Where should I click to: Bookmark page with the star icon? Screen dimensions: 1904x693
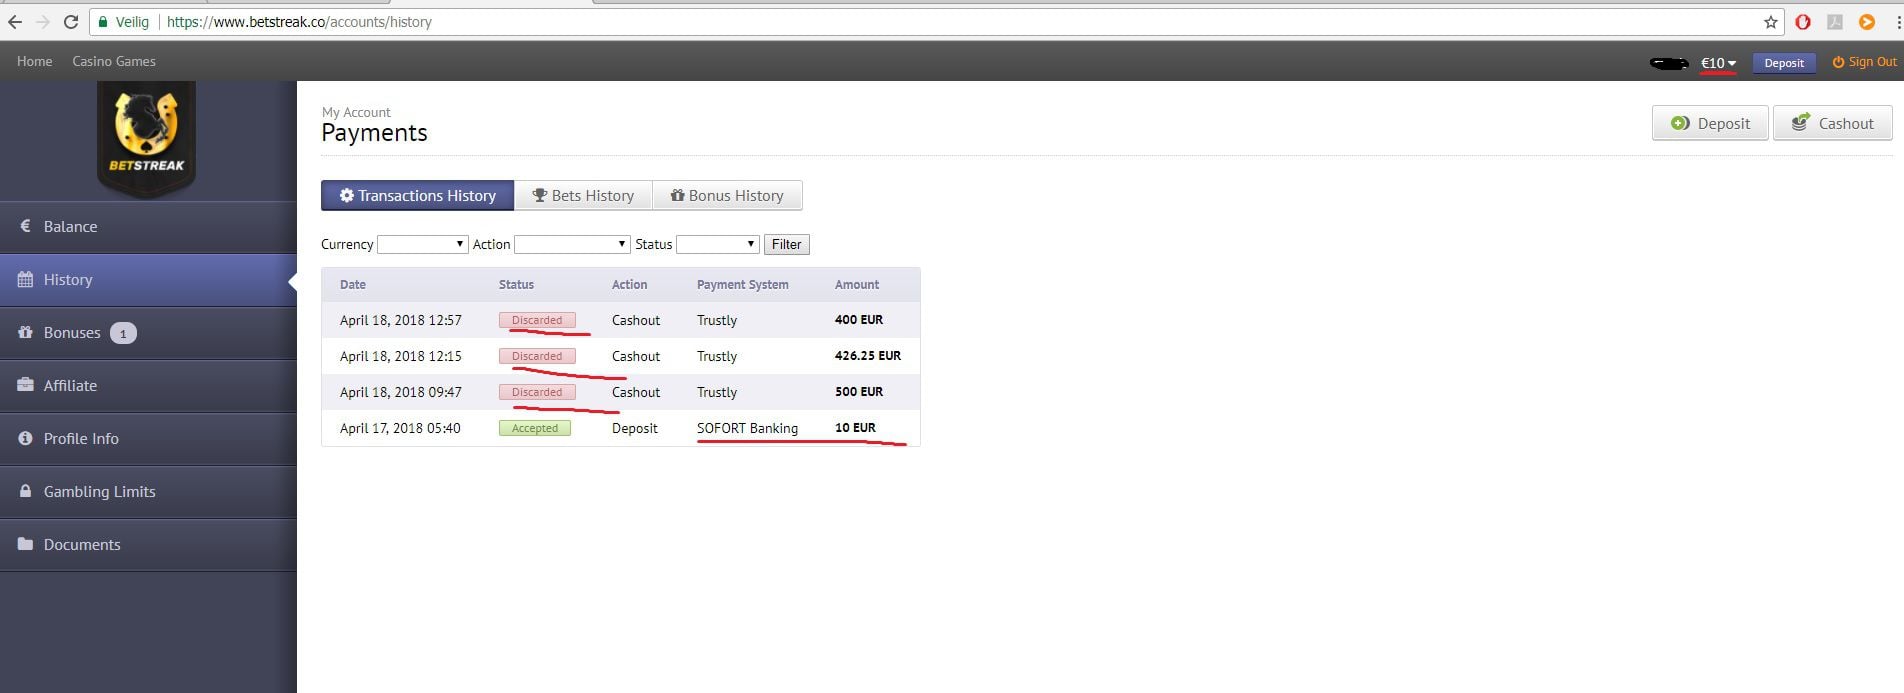click(x=1771, y=21)
